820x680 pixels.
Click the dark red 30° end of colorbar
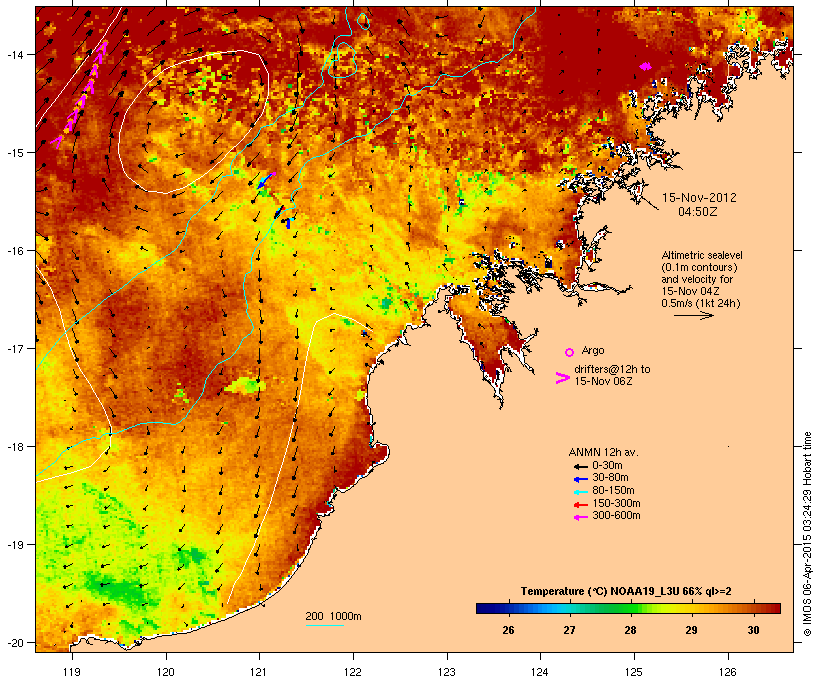pos(774,608)
